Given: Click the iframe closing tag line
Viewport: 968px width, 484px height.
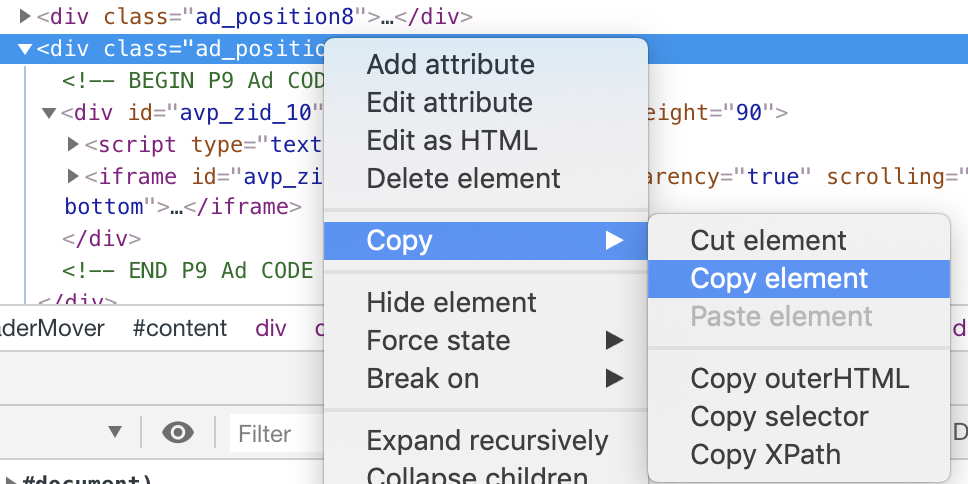Looking at the screenshot, I should (183, 207).
